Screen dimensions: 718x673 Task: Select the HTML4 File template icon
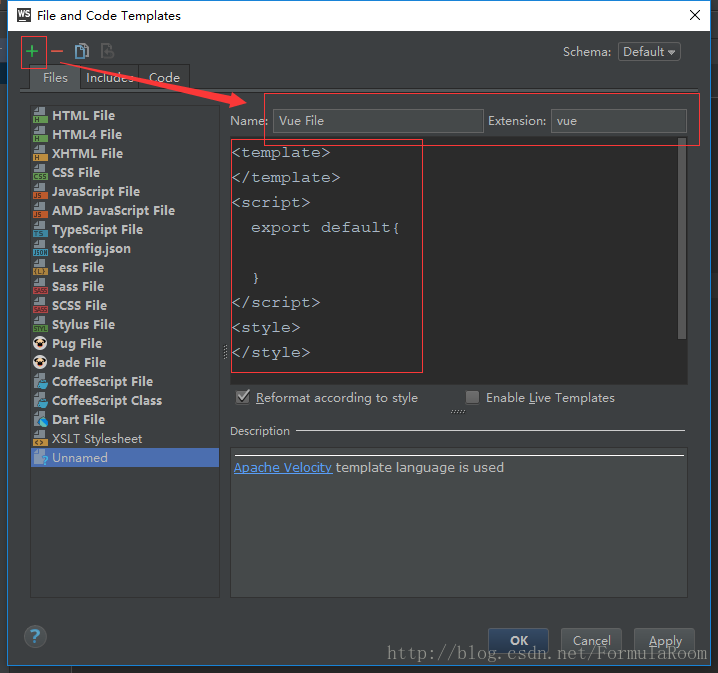pyautogui.click(x=40, y=134)
